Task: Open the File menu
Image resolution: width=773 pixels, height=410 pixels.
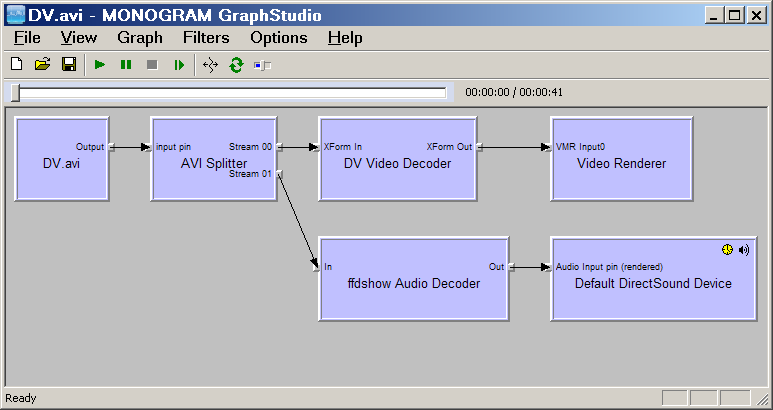Action: [27, 38]
